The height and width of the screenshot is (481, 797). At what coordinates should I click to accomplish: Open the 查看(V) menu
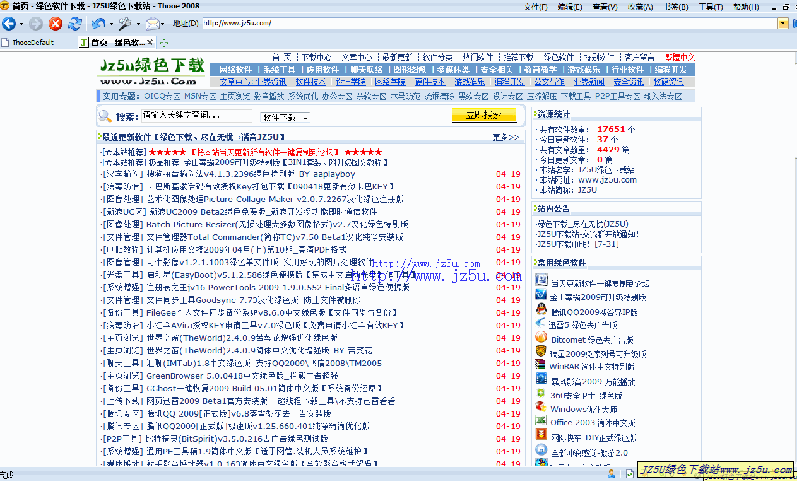point(605,7)
